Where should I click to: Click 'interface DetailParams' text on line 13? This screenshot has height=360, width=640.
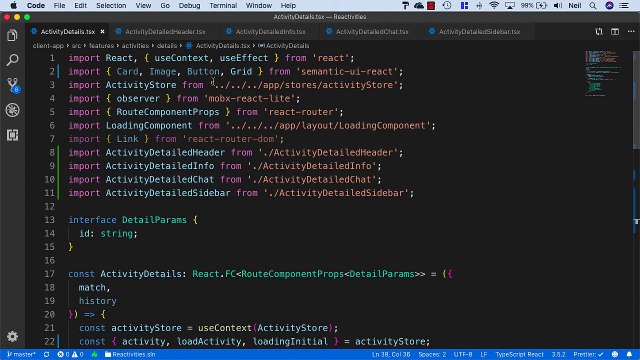(127, 220)
